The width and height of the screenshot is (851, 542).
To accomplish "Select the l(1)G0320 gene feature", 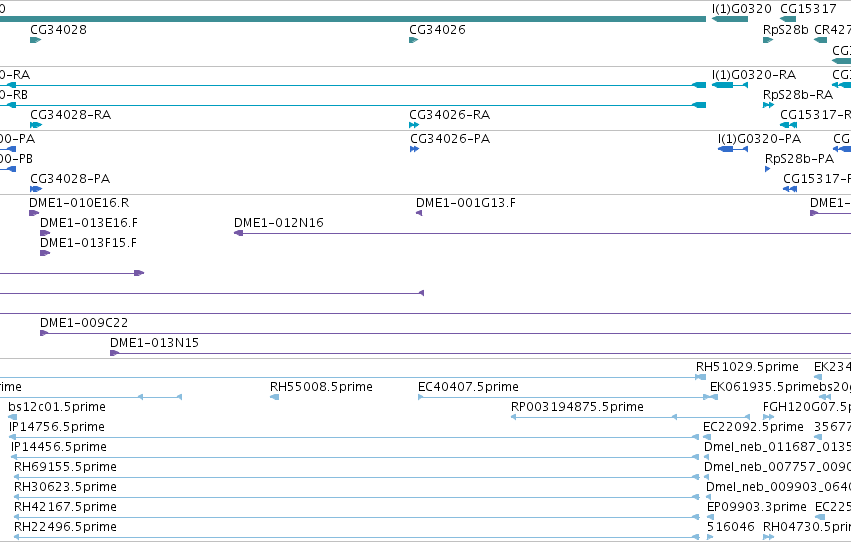I will click(729, 19).
